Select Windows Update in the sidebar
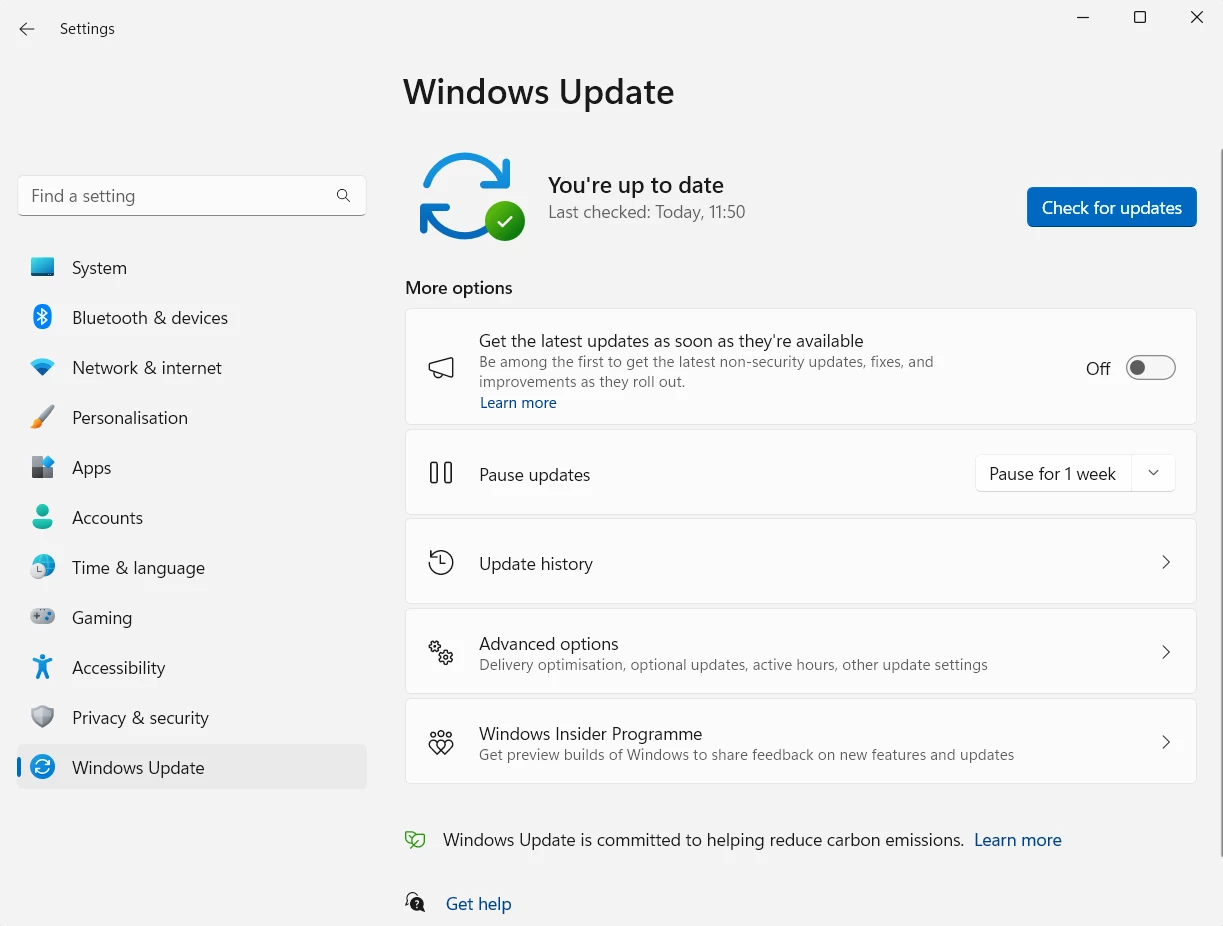This screenshot has width=1223, height=926. click(138, 767)
